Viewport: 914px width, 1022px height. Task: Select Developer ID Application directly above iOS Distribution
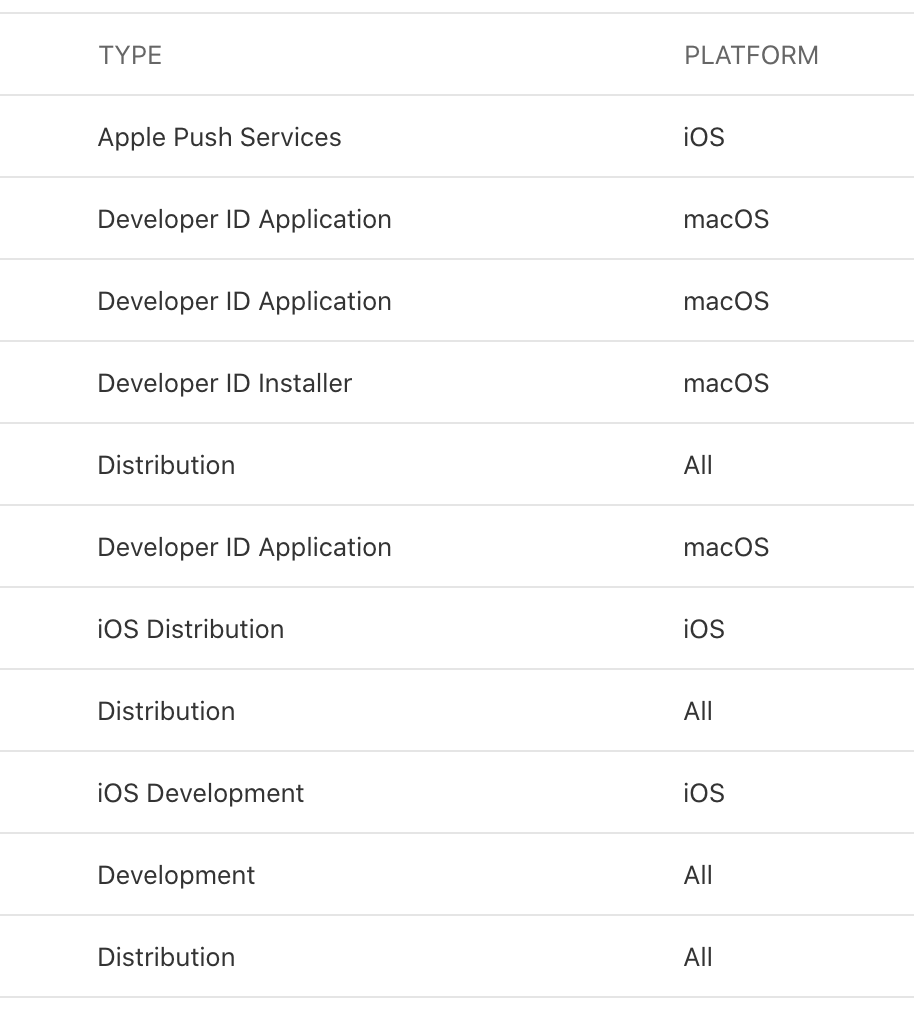[244, 547]
